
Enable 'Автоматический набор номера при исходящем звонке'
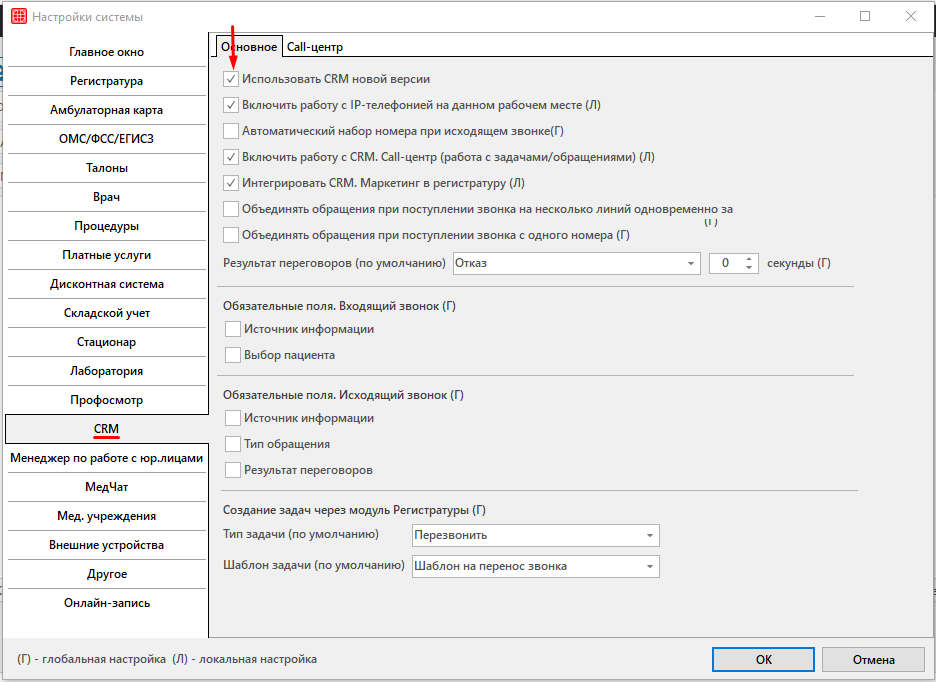click(231, 131)
